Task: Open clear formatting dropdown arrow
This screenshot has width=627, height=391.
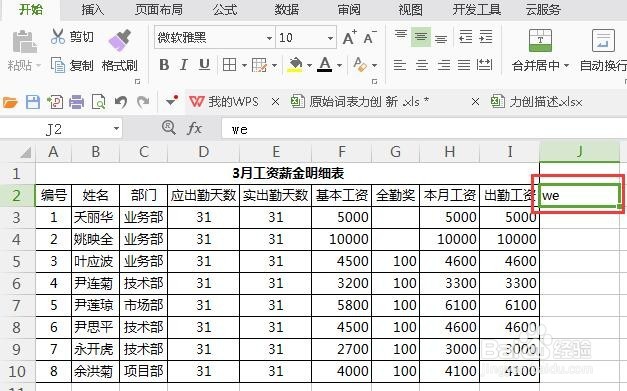Action: point(374,65)
